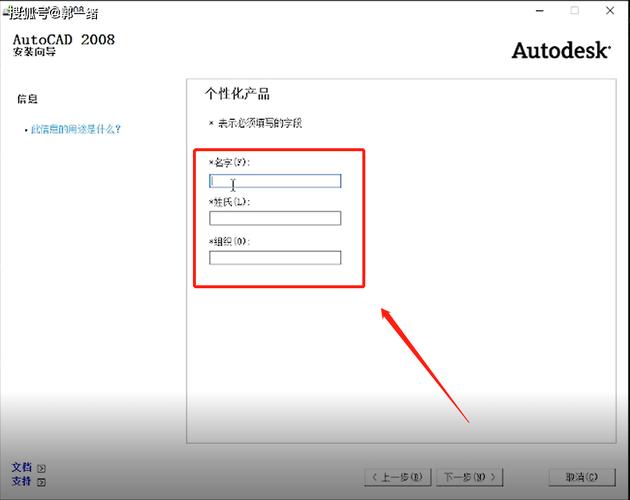This screenshot has width=630, height=500.
Task: Click the AutoCAD 2008 title text
Action: (64, 39)
